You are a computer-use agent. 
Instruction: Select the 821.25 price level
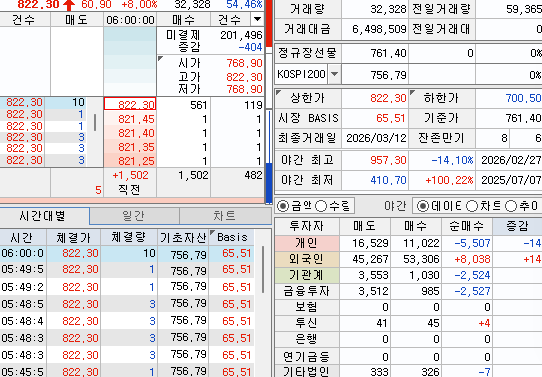130,161
